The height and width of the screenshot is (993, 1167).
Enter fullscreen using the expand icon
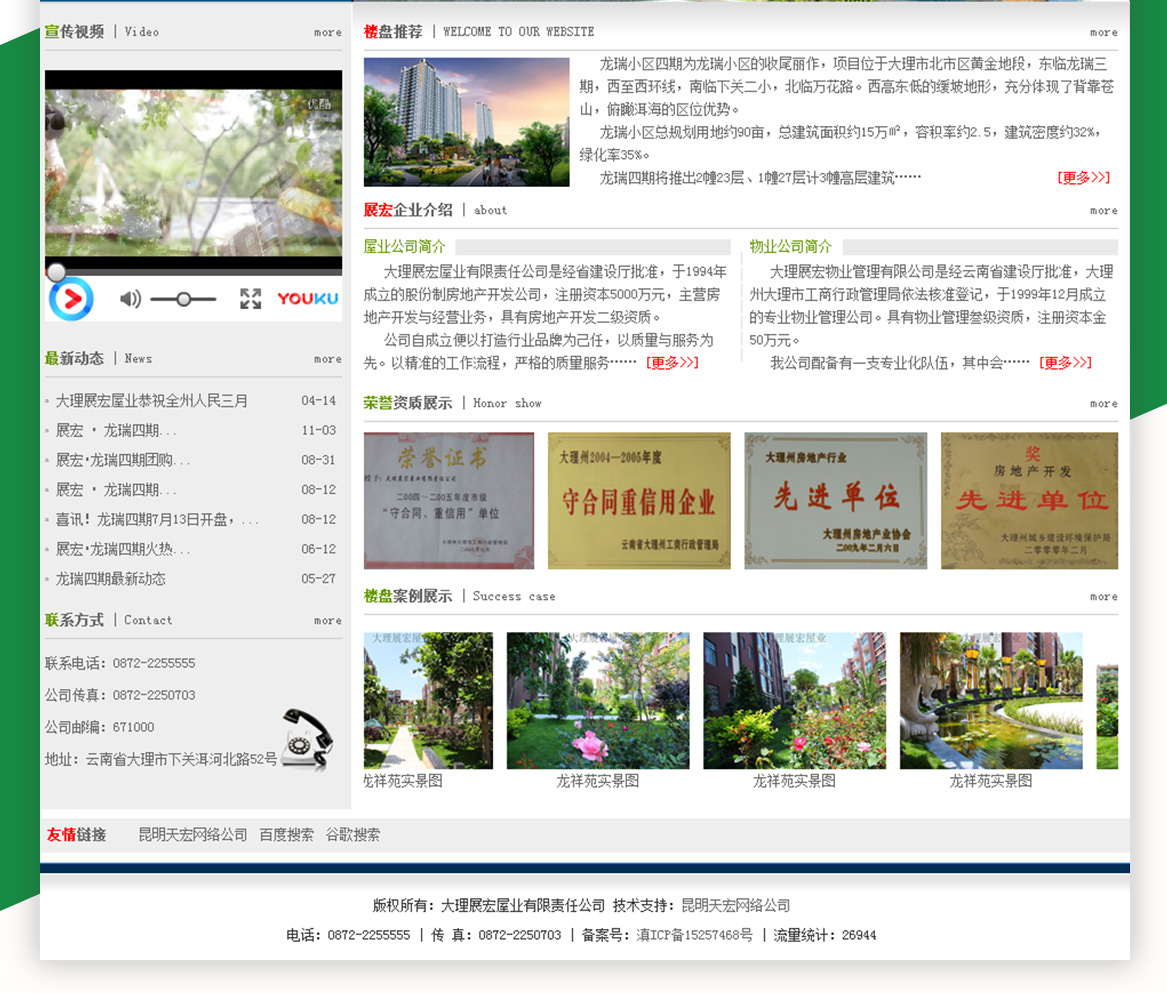[x=250, y=299]
